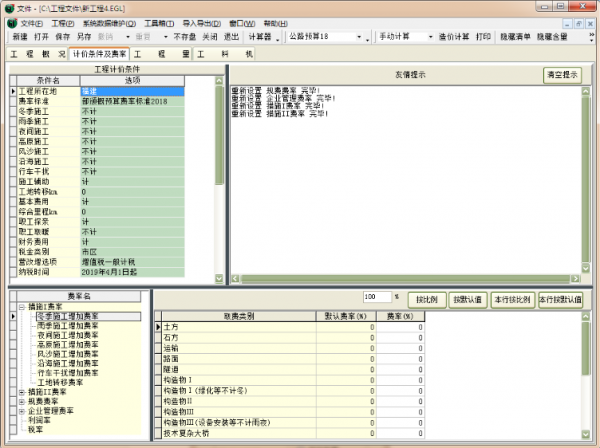
Task: Open the 工程(P) menu
Action: pos(63,24)
